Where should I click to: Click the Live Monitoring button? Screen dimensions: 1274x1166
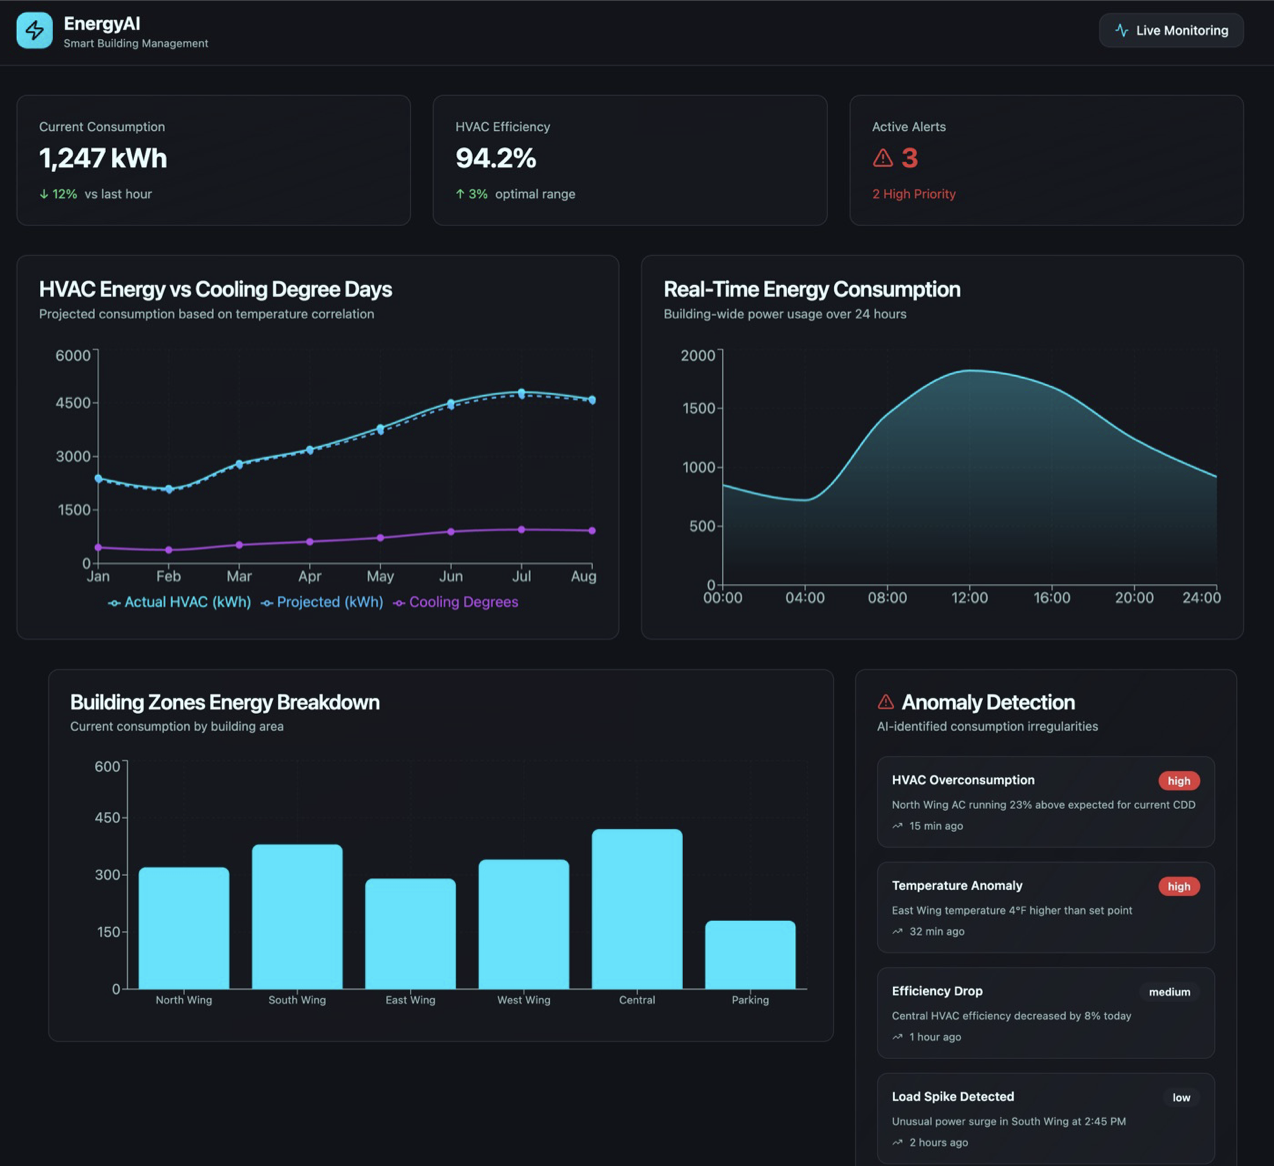point(1171,30)
